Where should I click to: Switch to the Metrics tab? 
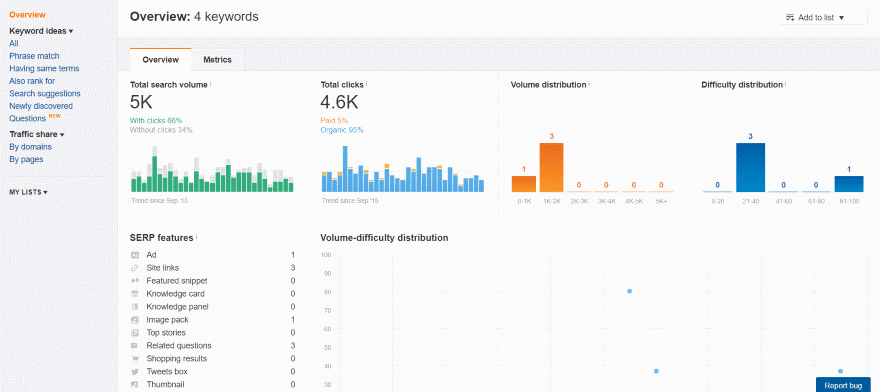pos(217,60)
